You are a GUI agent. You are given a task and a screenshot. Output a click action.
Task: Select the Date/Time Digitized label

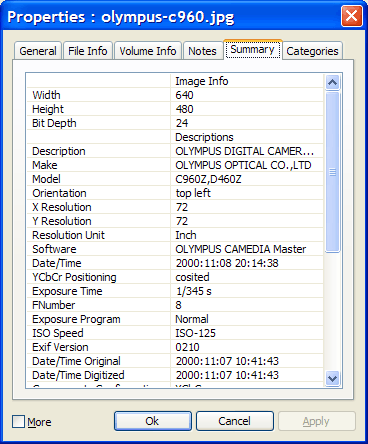[78, 375]
